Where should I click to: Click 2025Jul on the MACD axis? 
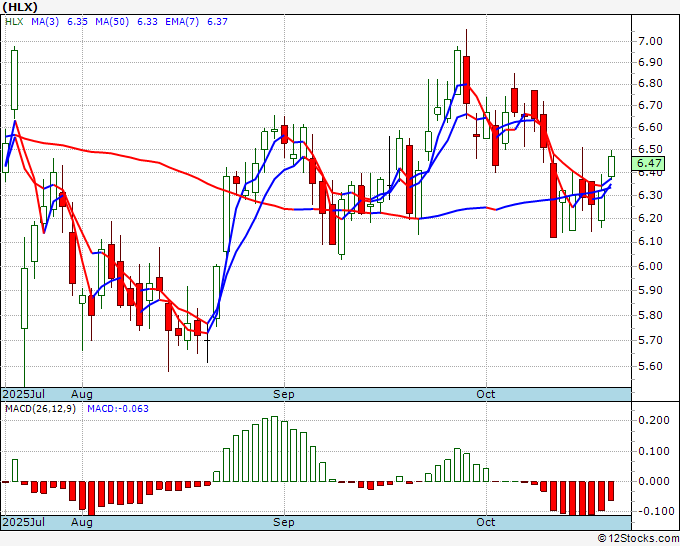click(24, 522)
